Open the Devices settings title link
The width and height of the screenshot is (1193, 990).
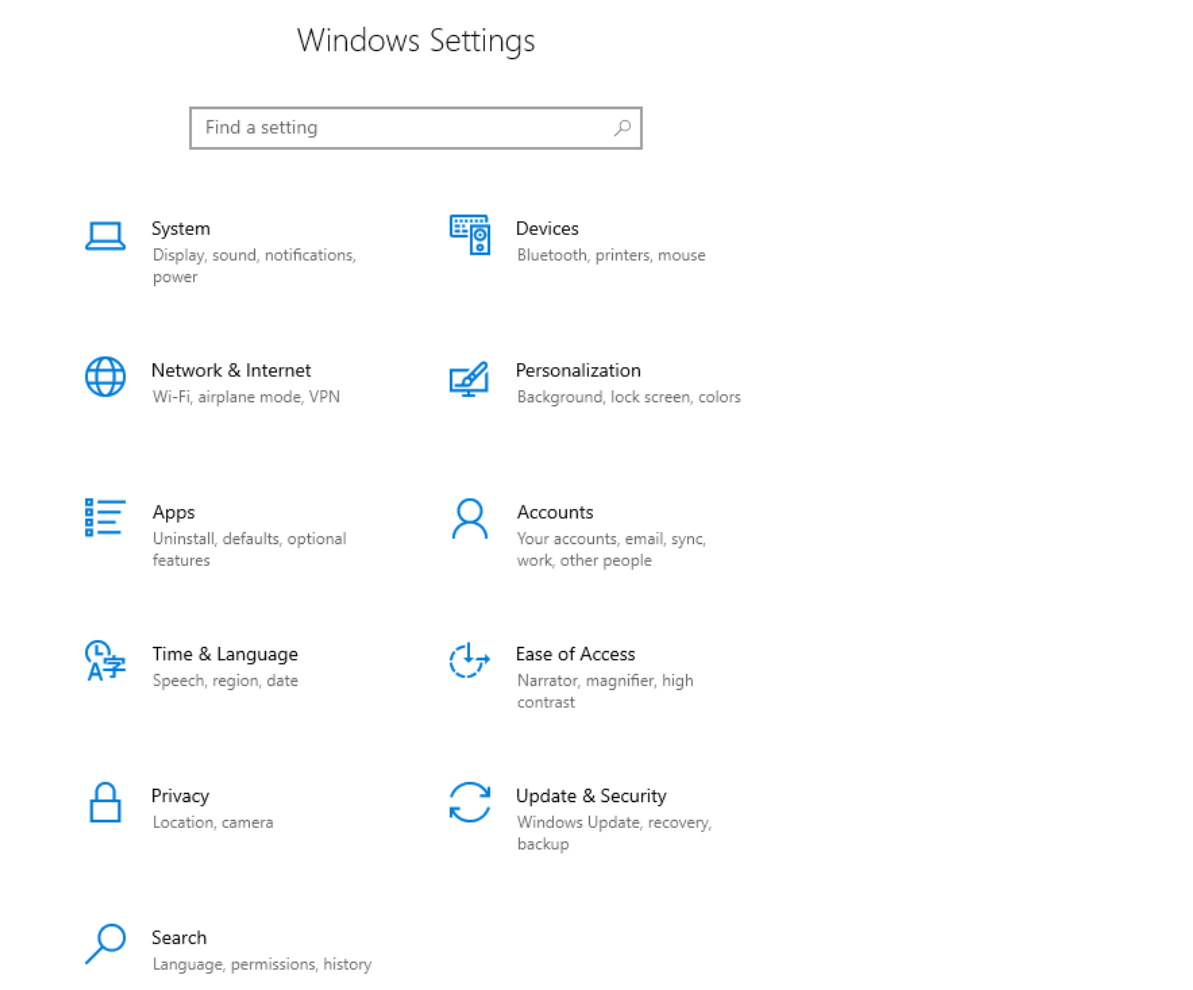(x=547, y=229)
